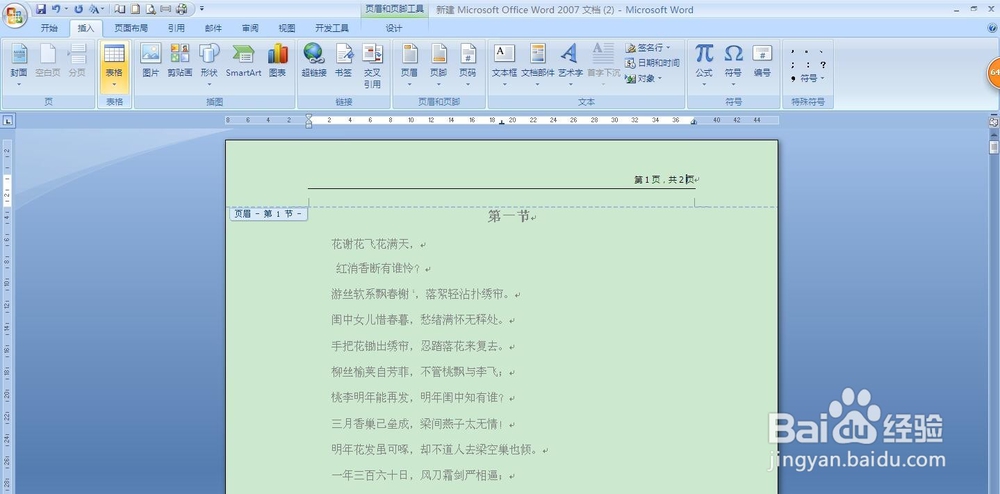Insert a SmartArt graphic
Viewport: 1000px width, 494px height.
tap(244, 61)
